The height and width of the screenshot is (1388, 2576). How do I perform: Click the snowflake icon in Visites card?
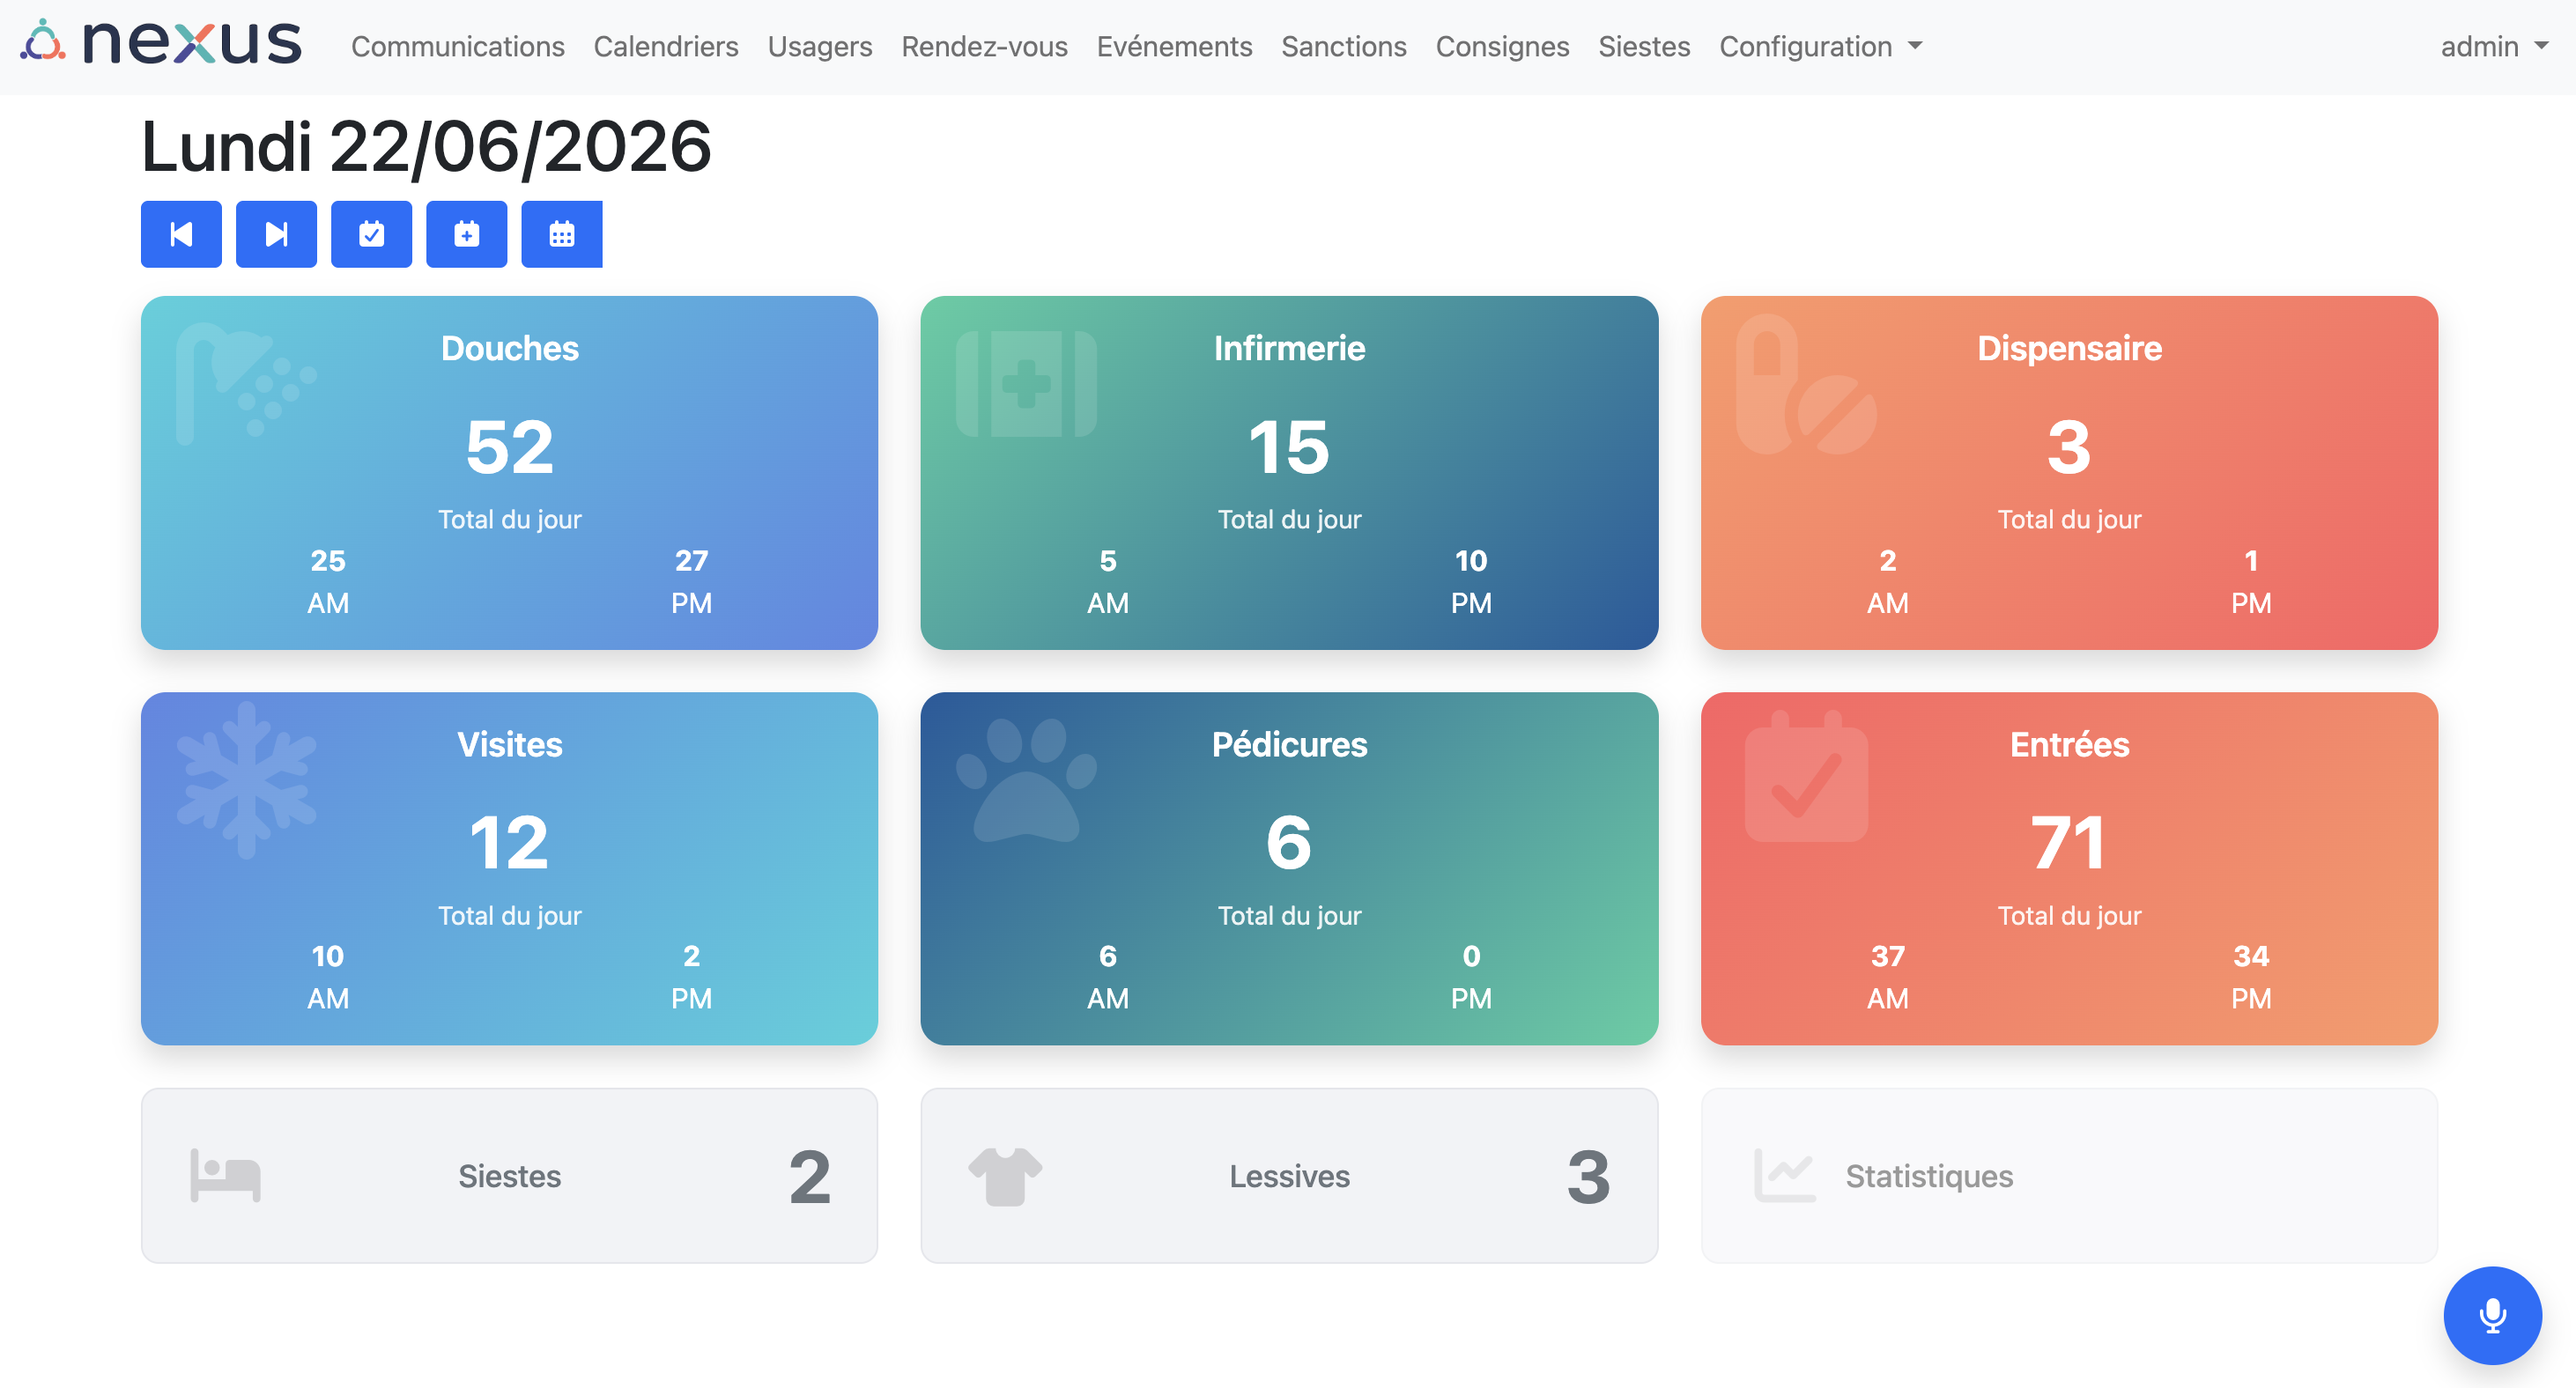pos(247,780)
